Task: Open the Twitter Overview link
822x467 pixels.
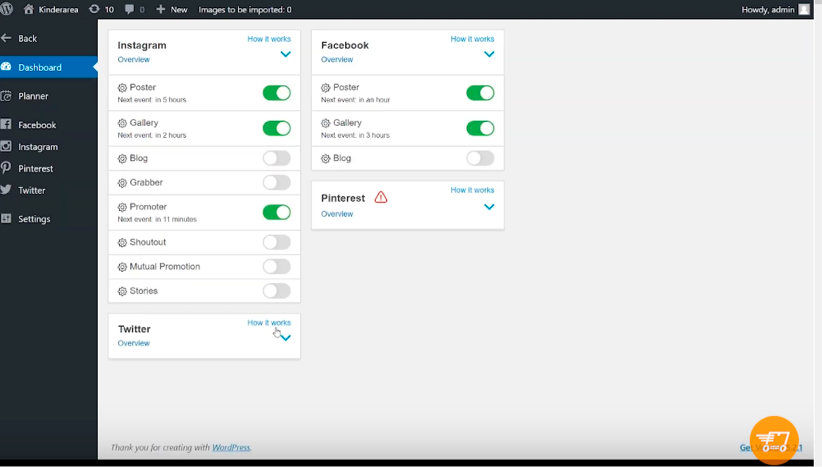Action: [x=134, y=343]
